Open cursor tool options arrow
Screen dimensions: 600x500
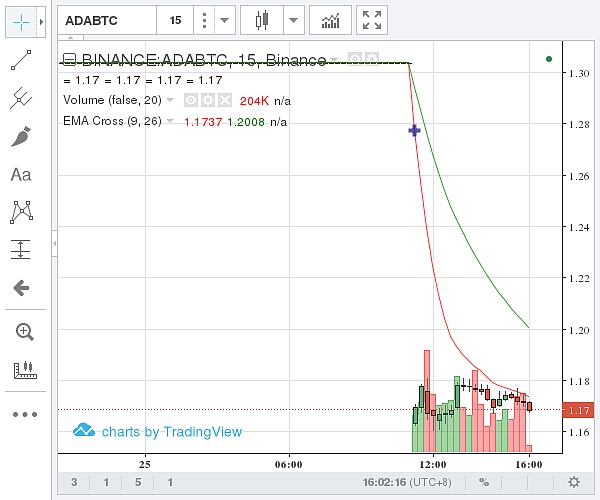[41, 22]
